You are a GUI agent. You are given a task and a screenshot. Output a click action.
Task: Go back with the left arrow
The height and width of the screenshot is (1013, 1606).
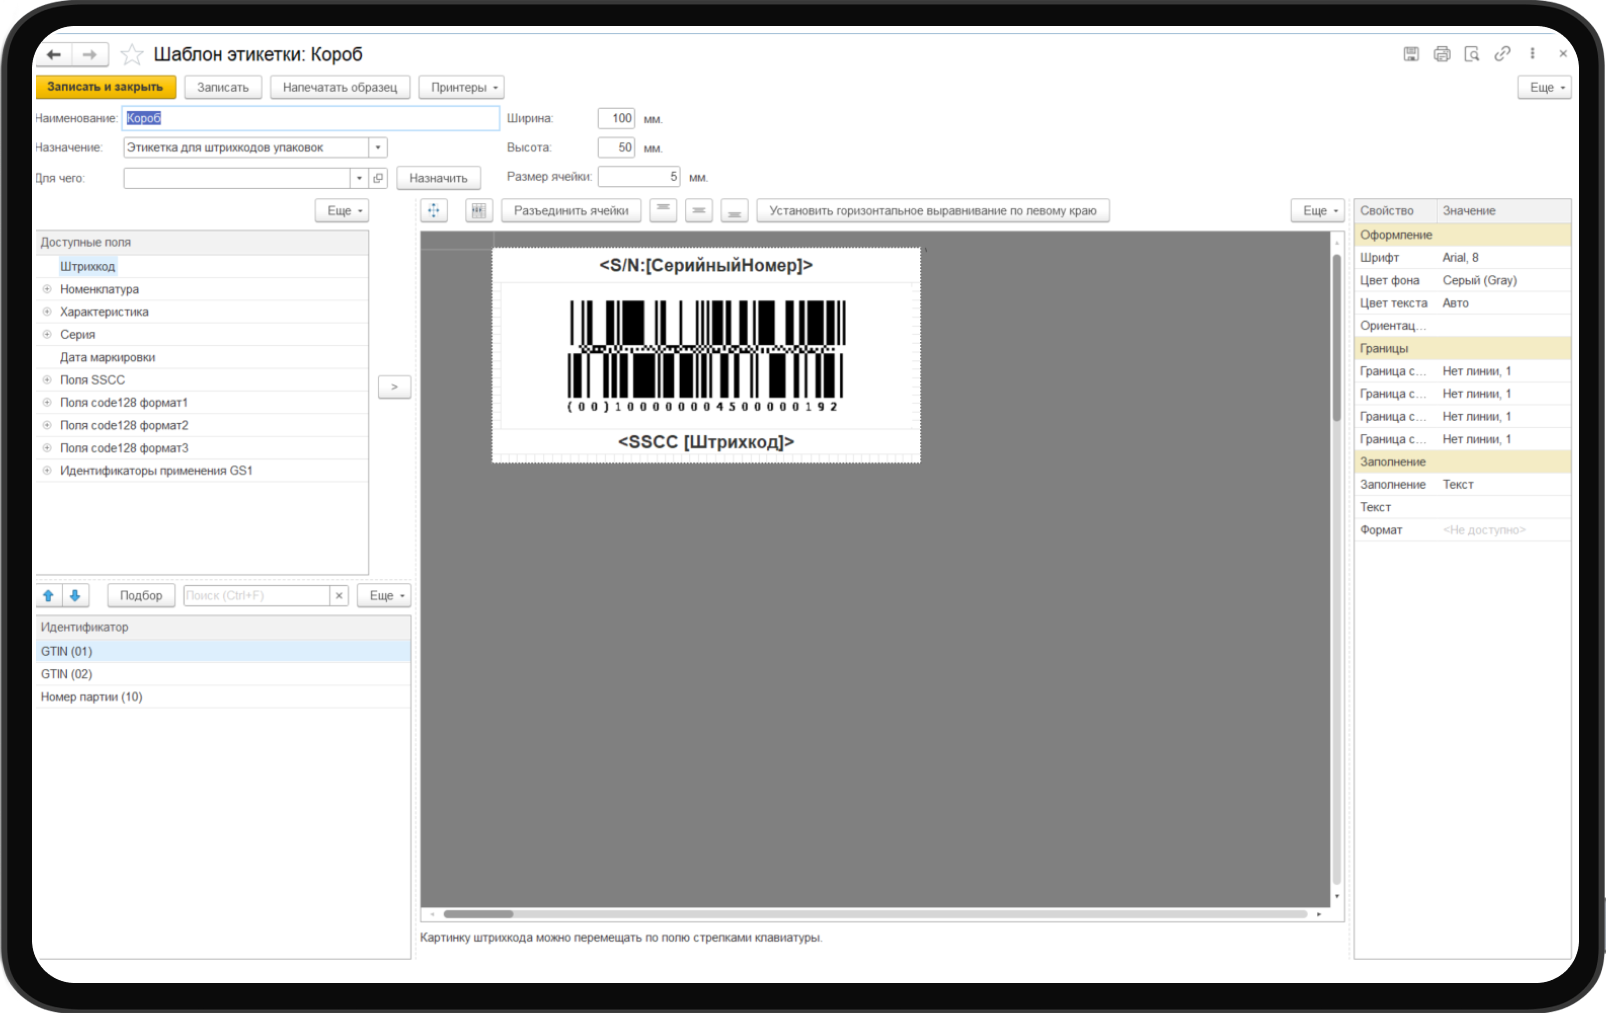pyautogui.click(x=54, y=54)
